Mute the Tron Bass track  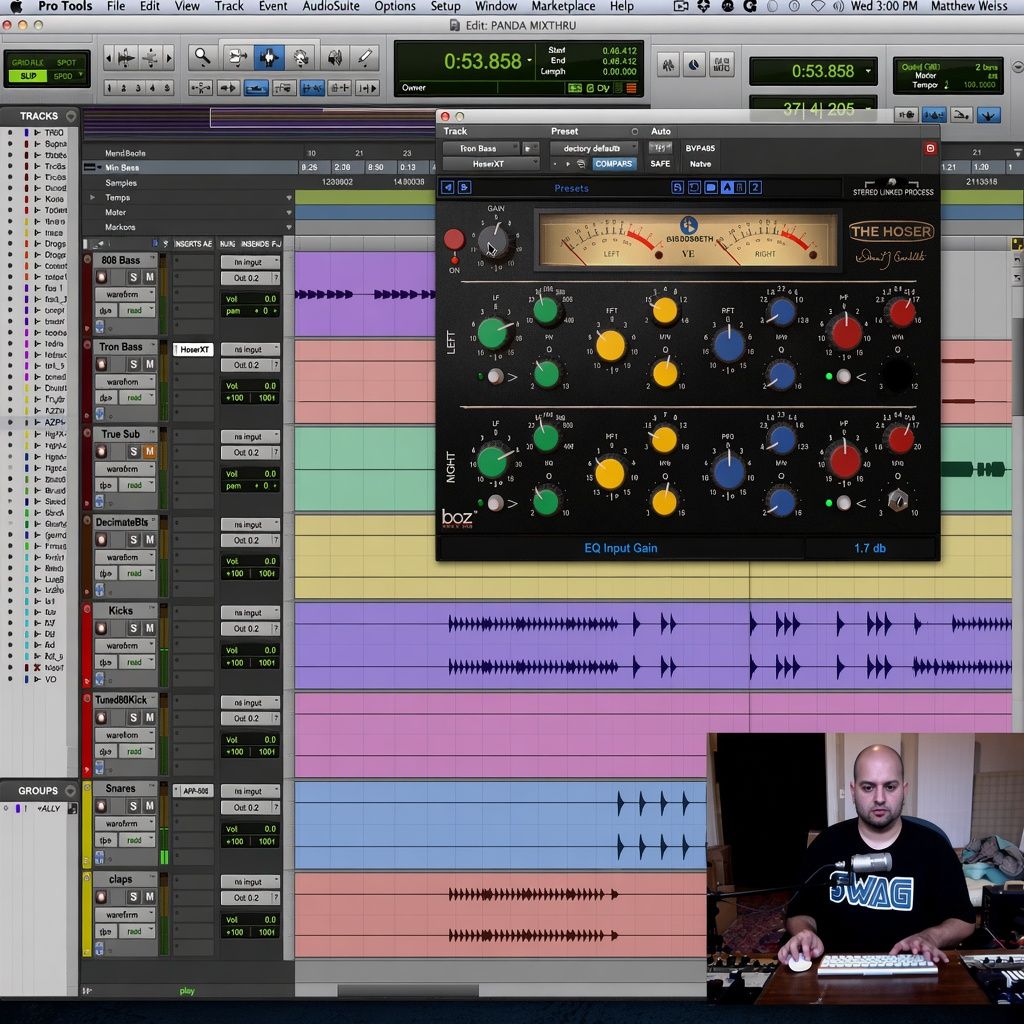click(150, 364)
